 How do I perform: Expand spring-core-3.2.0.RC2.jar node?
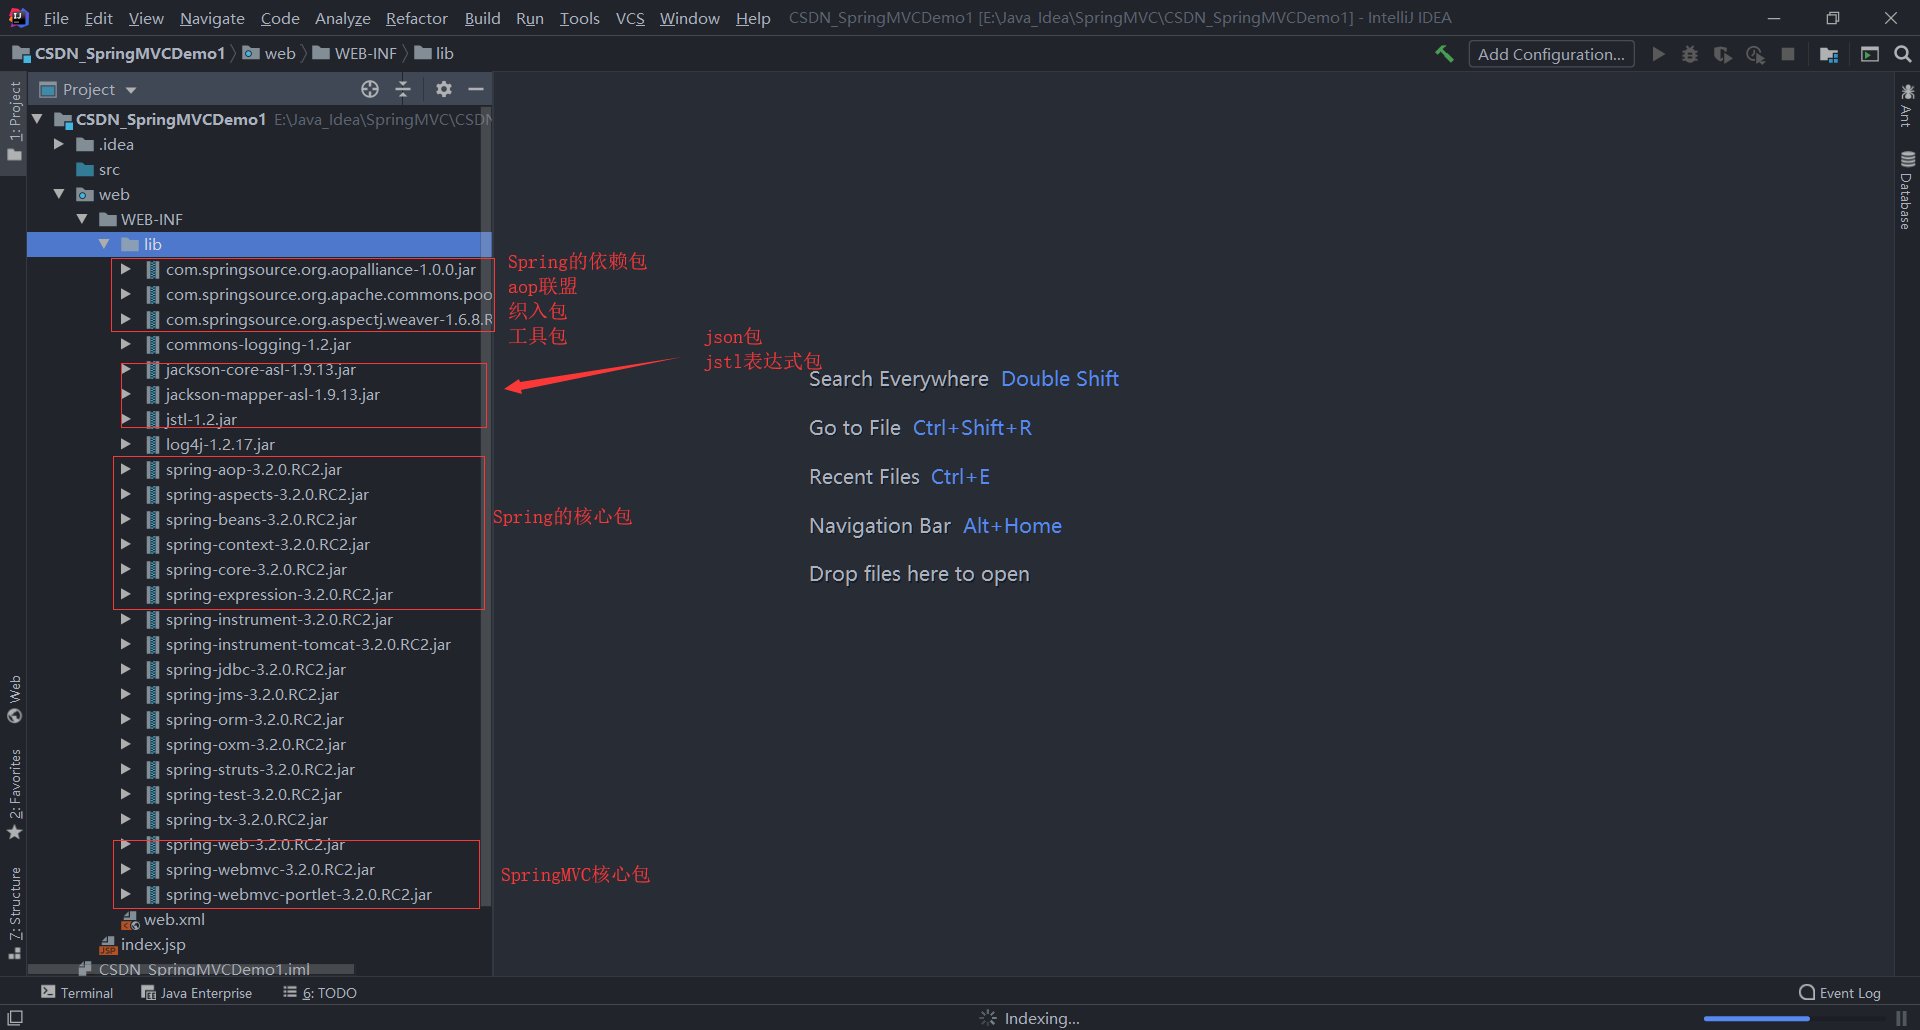tap(125, 569)
